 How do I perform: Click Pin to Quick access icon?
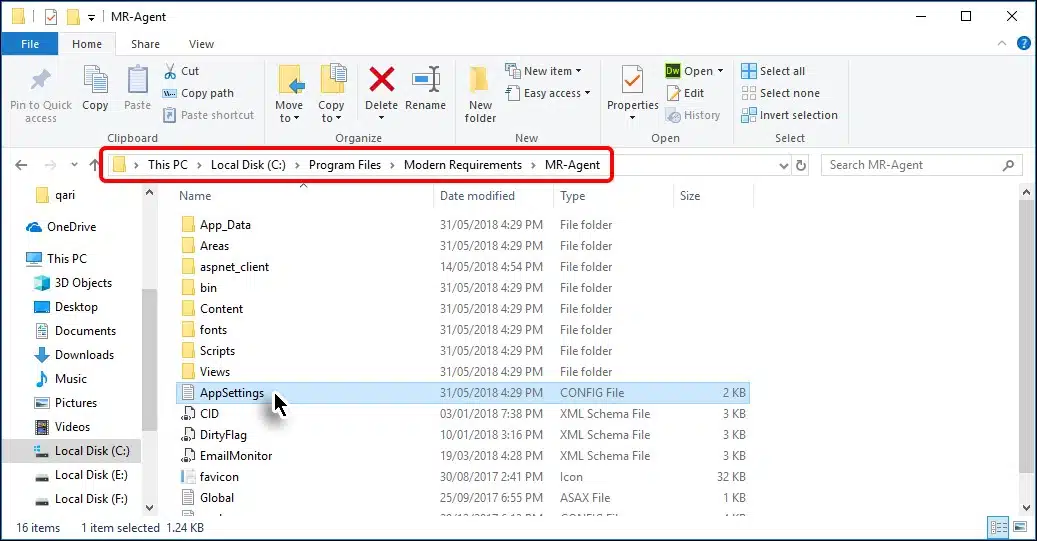(x=41, y=80)
